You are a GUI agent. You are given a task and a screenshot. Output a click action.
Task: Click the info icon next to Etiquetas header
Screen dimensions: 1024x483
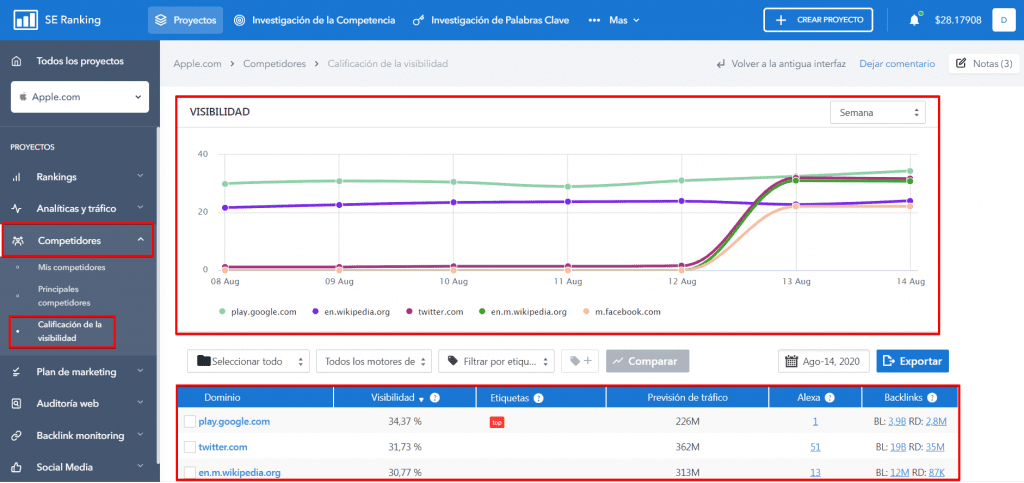538,397
